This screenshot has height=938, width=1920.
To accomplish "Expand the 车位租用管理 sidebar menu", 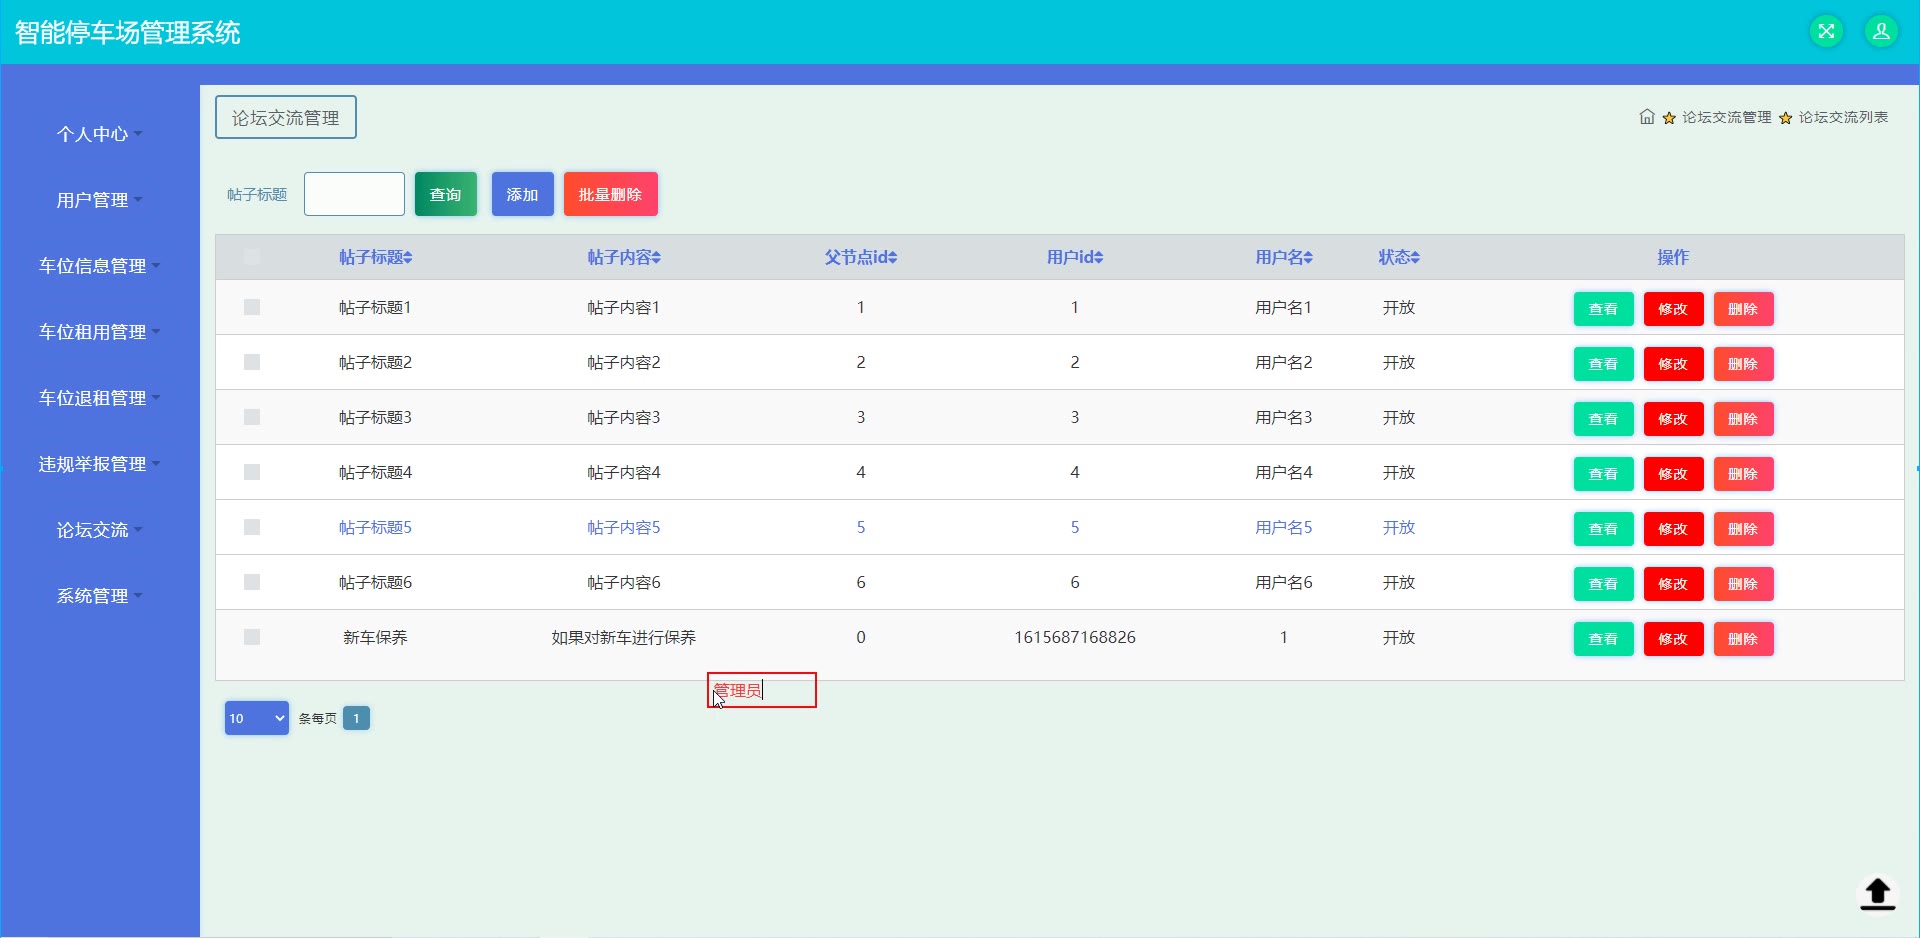I will [x=100, y=332].
